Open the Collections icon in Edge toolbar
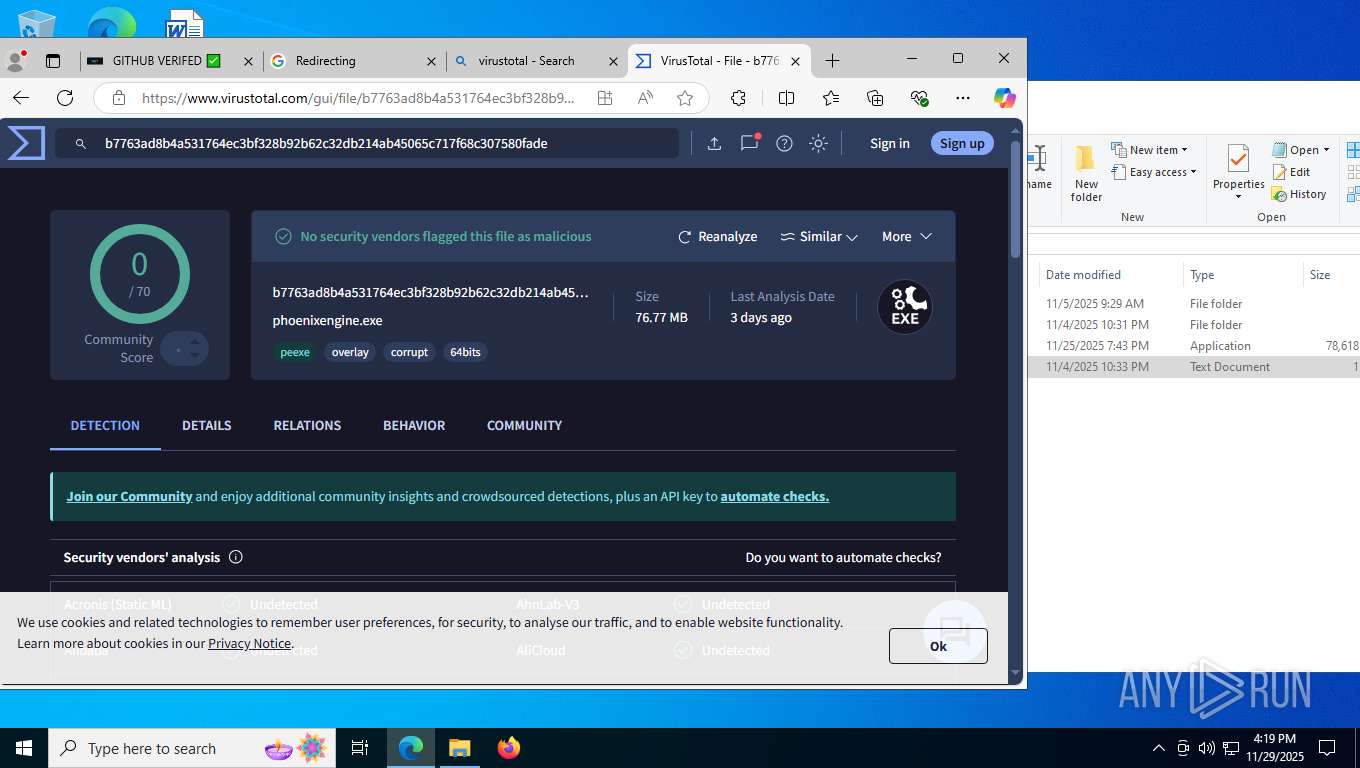This screenshot has height=768, width=1360. tap(875, 98)
